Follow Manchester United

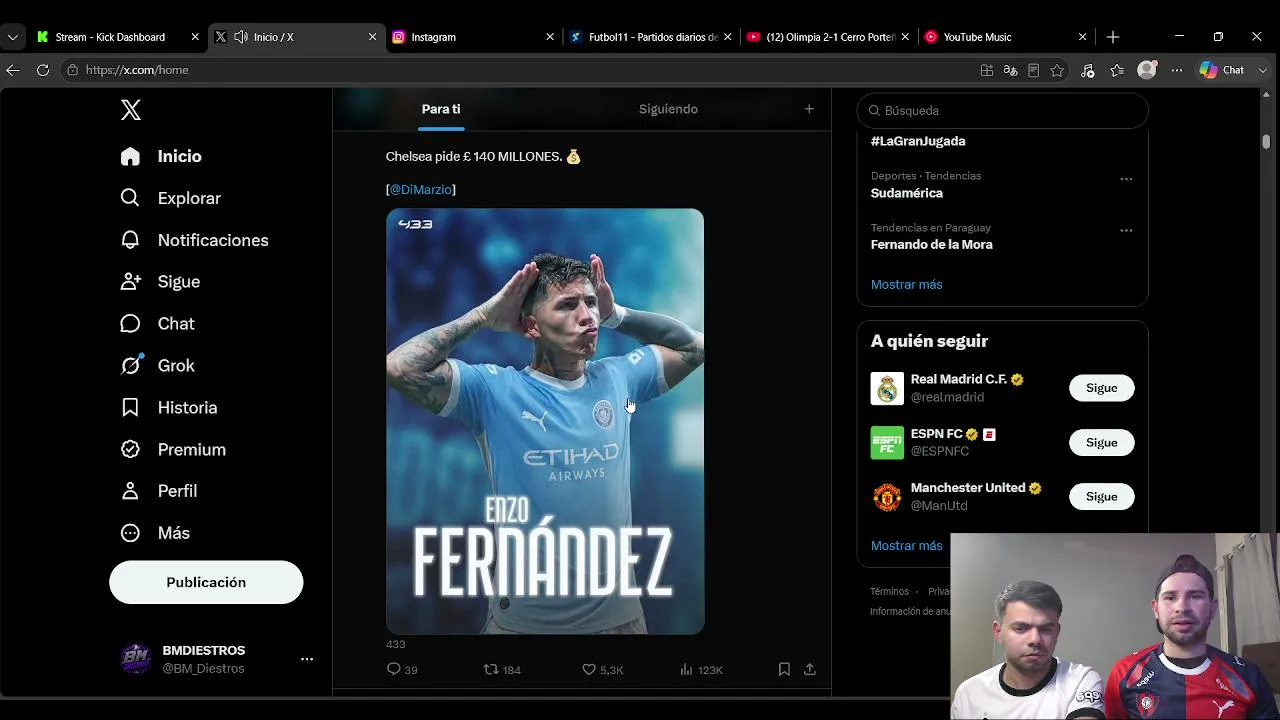point(1102,496)
